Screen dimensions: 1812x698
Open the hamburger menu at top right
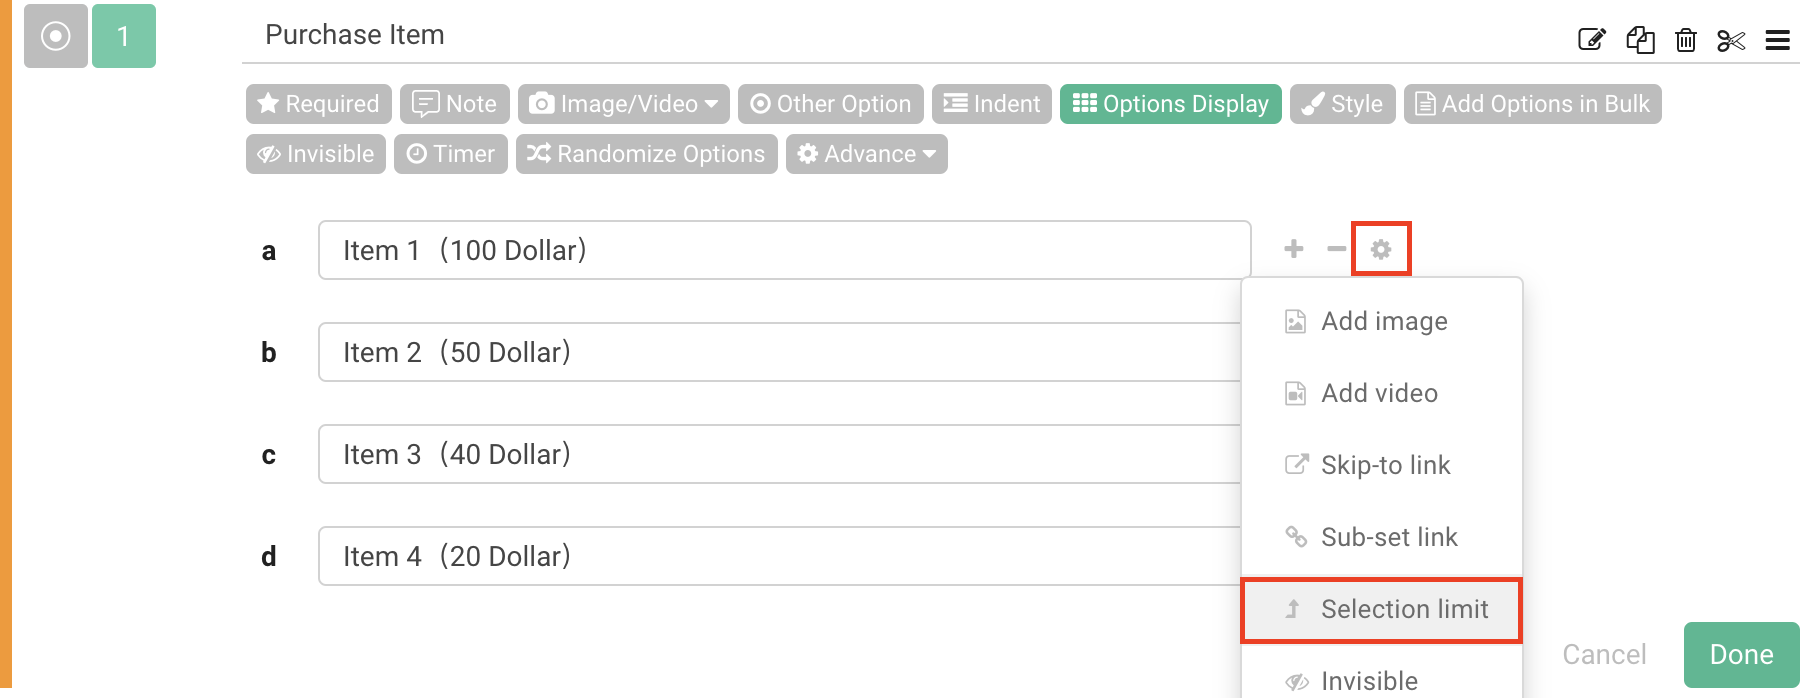click(x=1778, y=41)
